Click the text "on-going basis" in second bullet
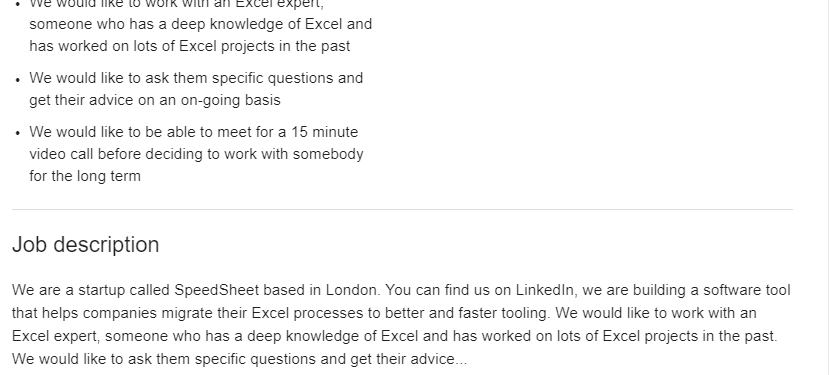 tap(231, 100)
